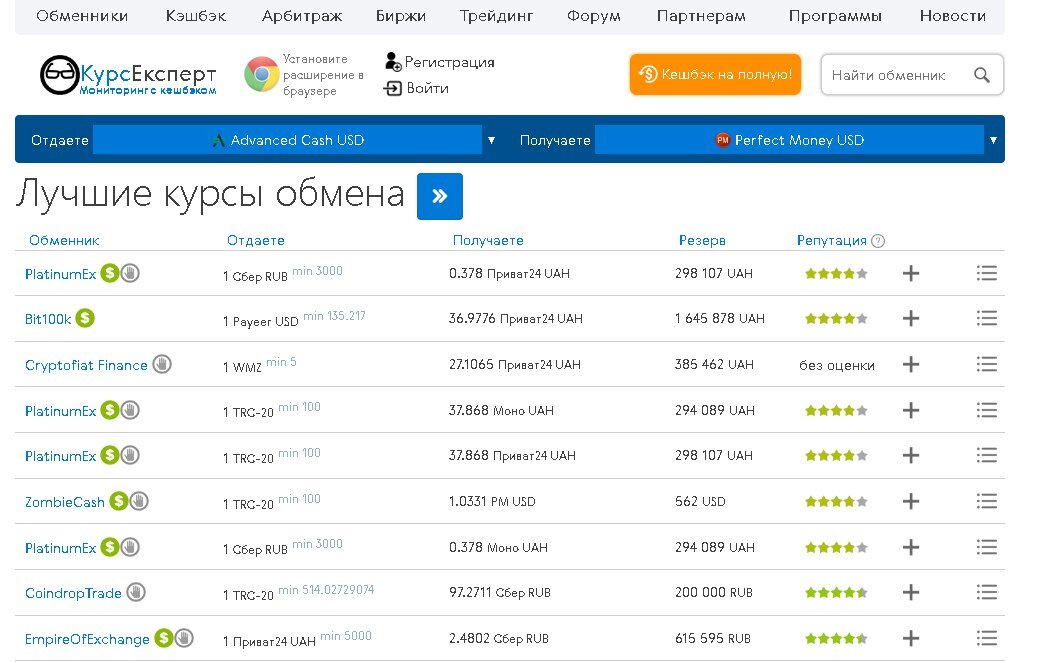The width and height of the screenshot is (1037, 663).
Task: Click green cashback icon next to Bit100k
Action: 85,318
